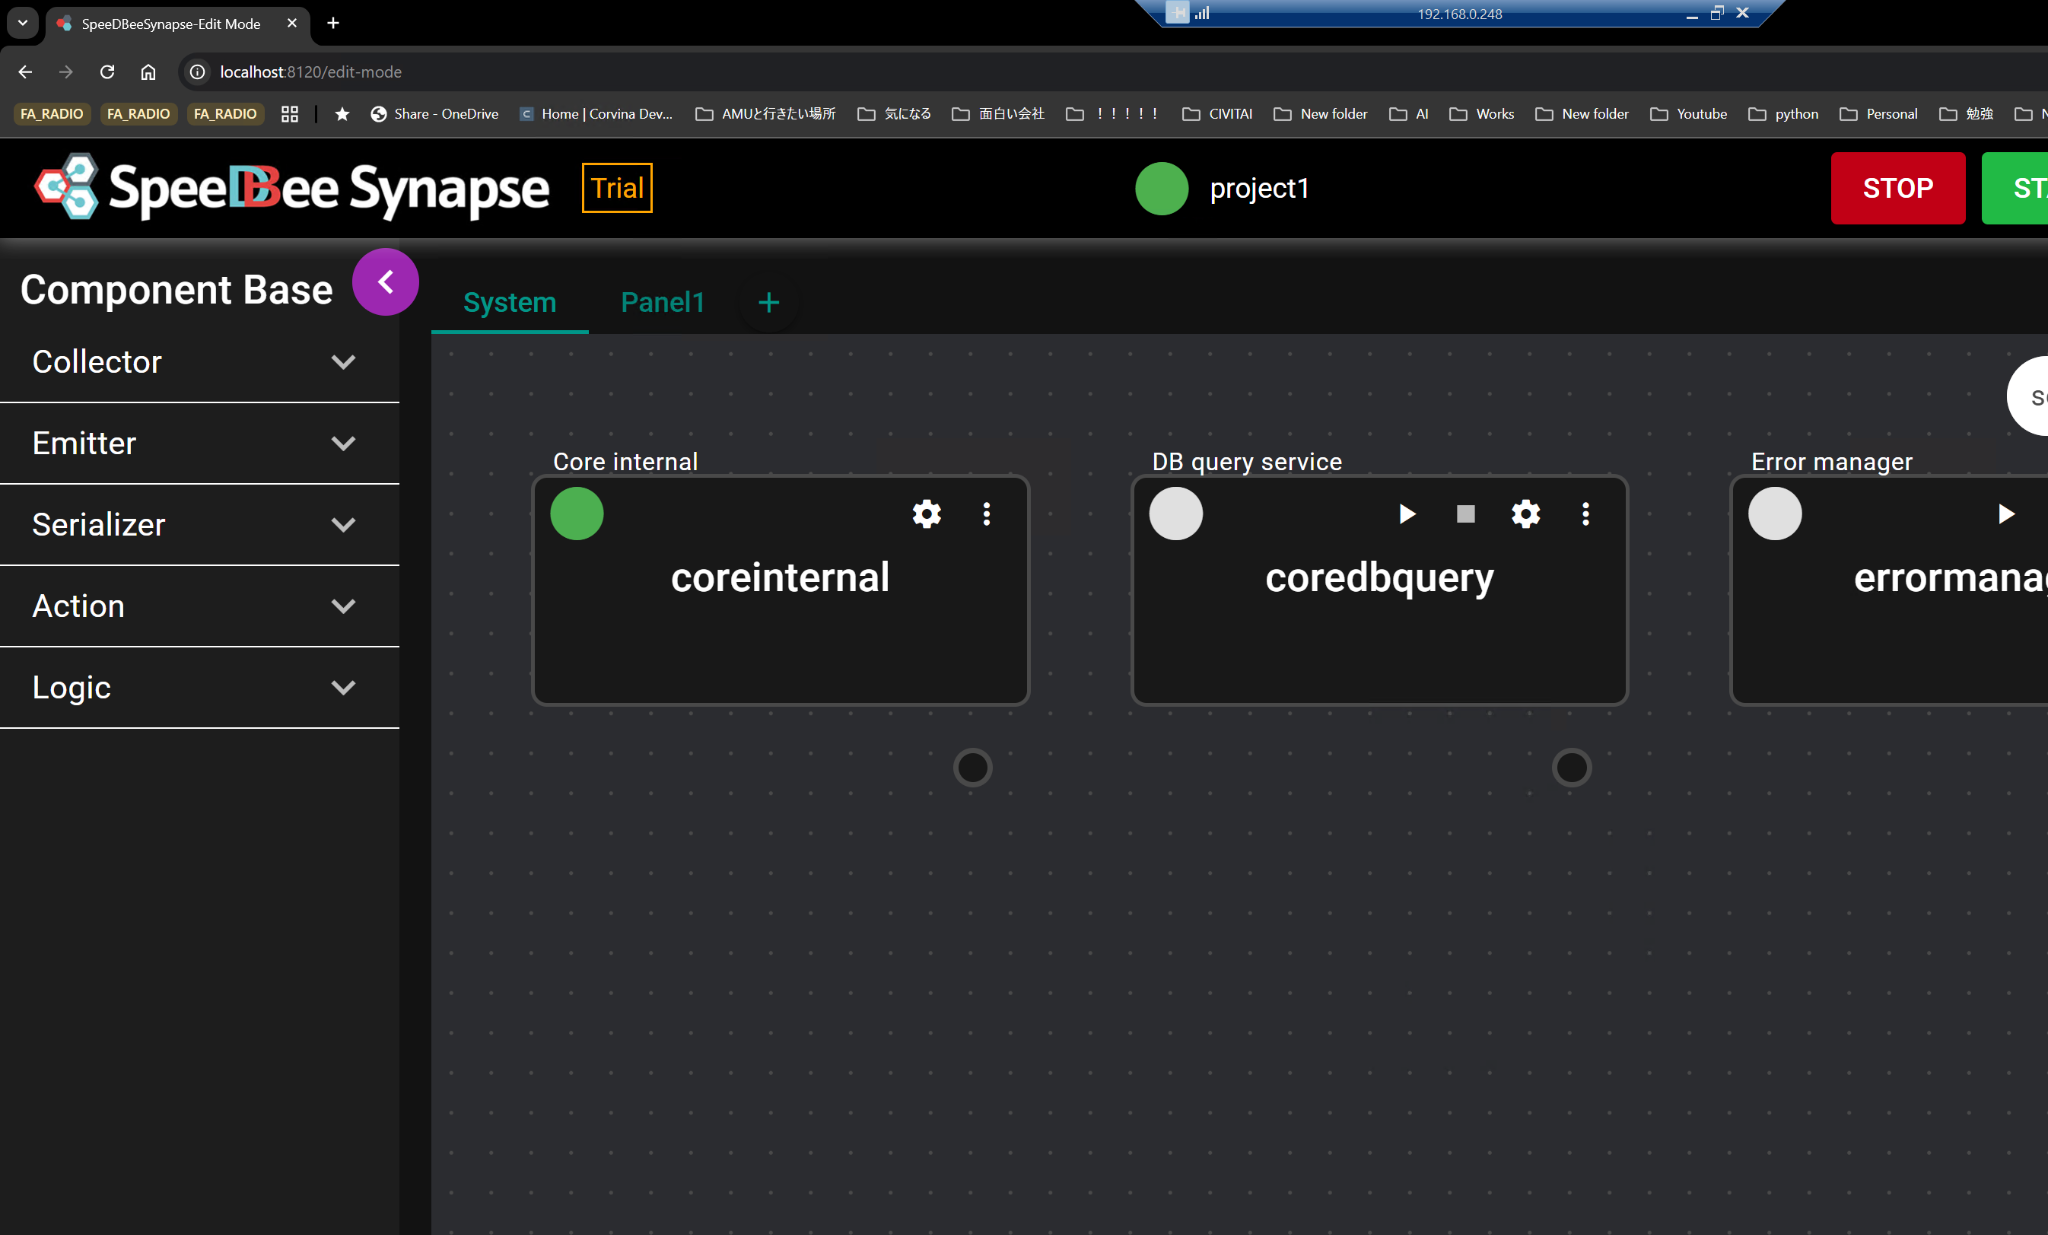2048x1235 pixels.
Task: Open settings gear on coreinternal card
Action: point(926,514)
